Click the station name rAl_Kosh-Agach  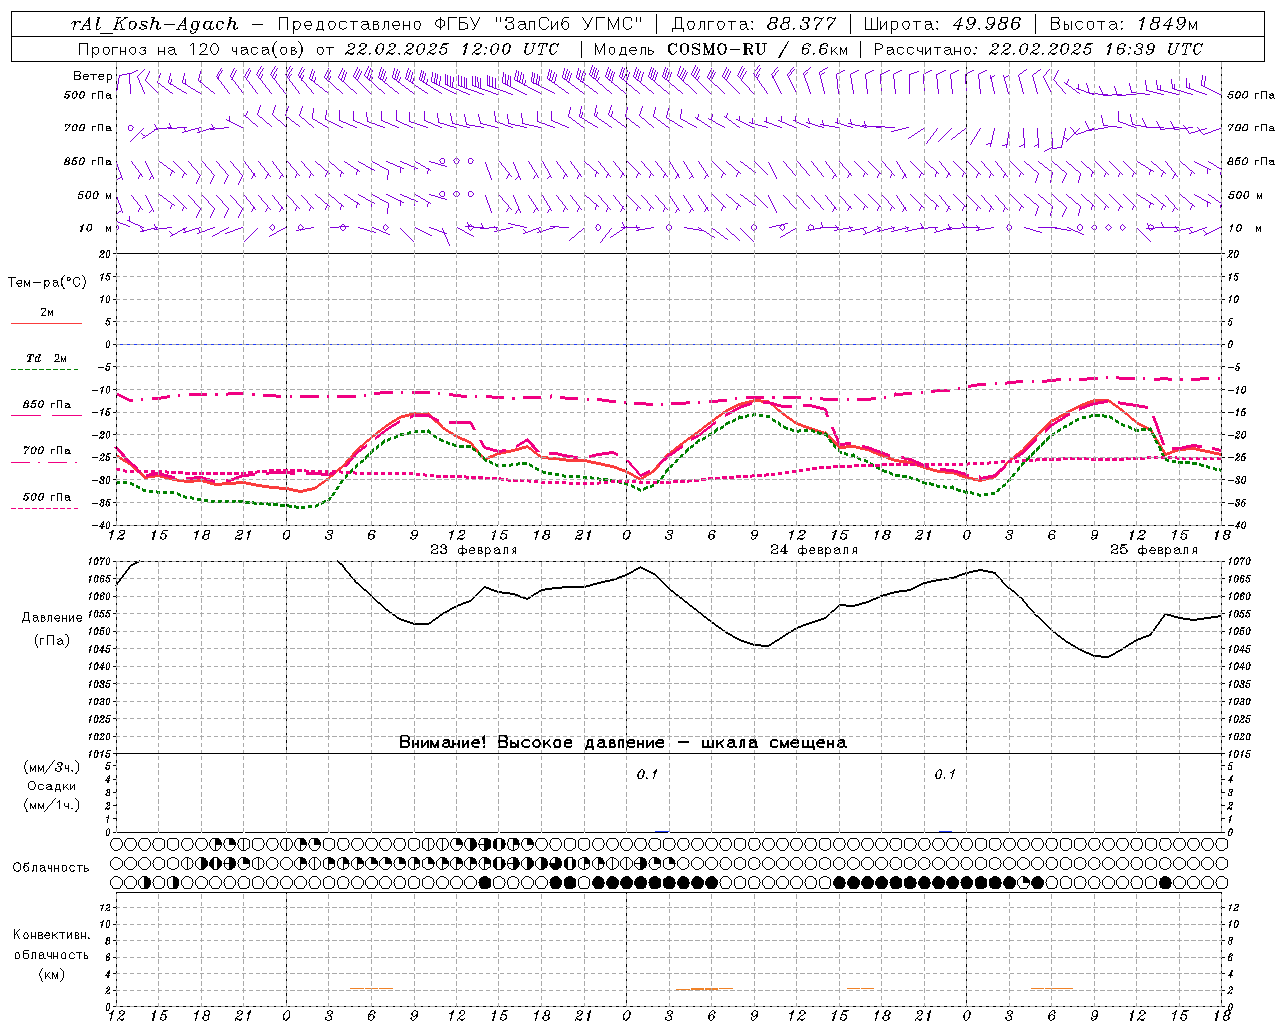pos(155,24)
